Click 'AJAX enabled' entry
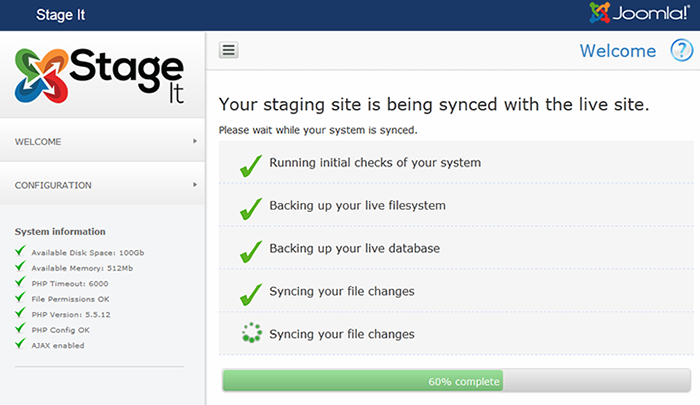 58,346
